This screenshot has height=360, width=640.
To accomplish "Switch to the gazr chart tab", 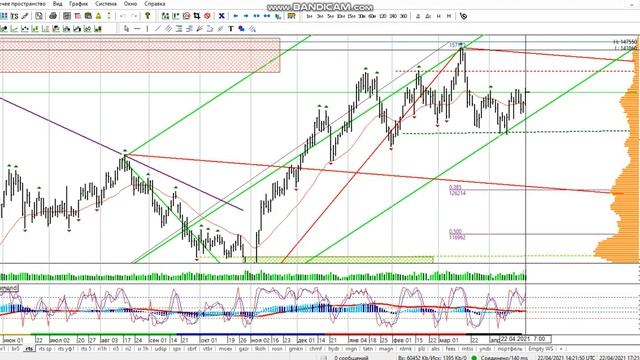I will click(244, 349).
